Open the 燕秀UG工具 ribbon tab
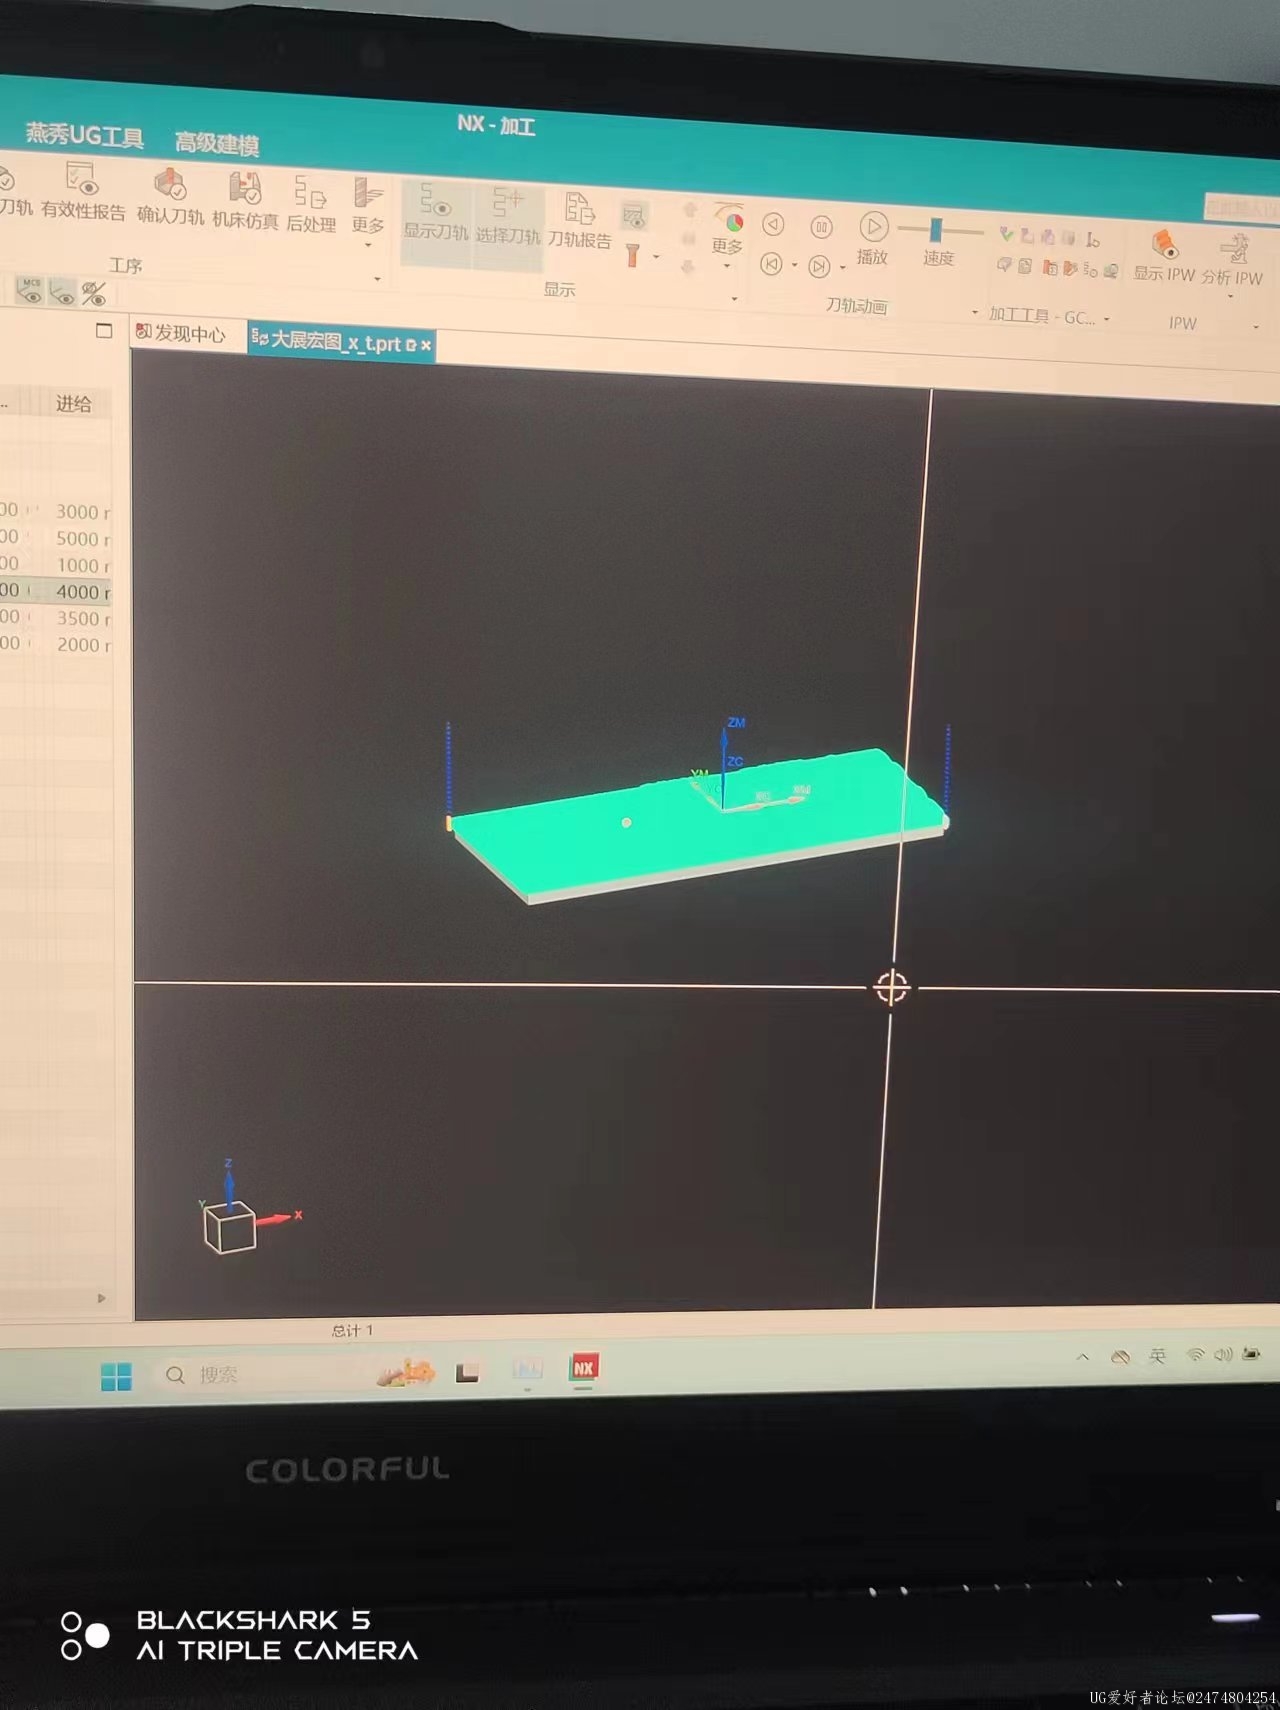Viewport: 1280px width, 1710px height. click(85, 135)
